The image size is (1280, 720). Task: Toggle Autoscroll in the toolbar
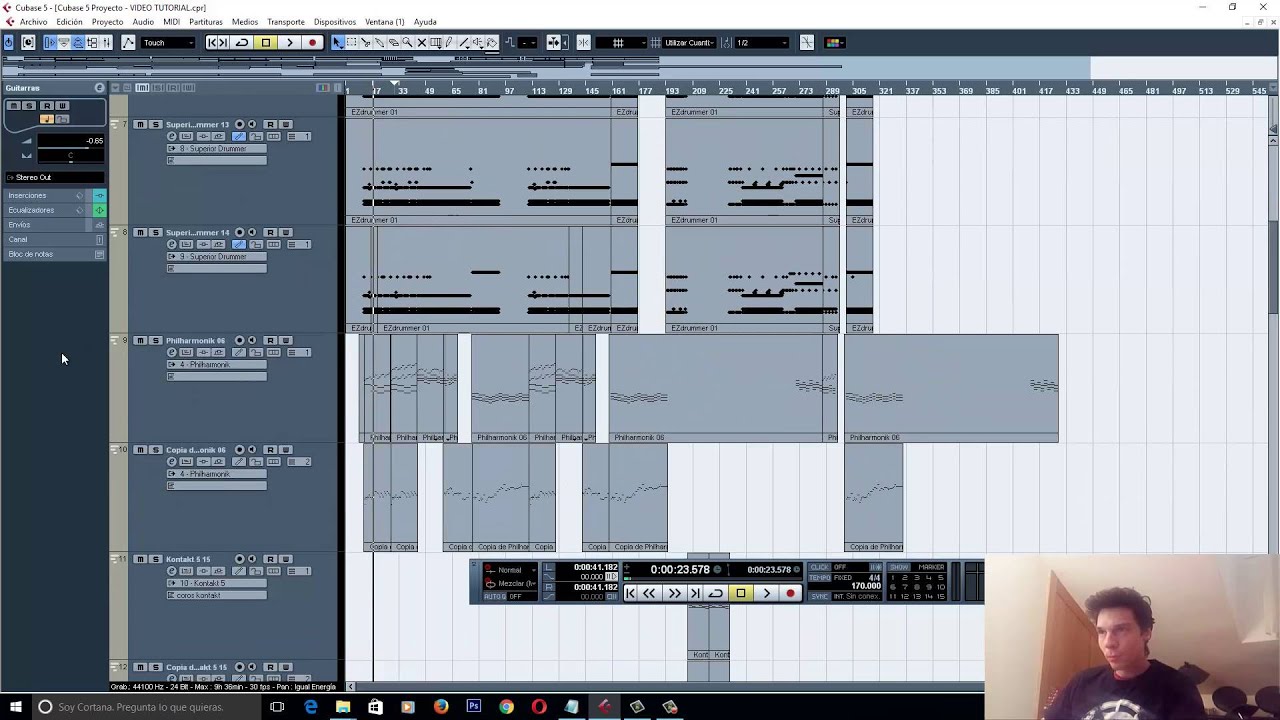(x=553, y=42)
